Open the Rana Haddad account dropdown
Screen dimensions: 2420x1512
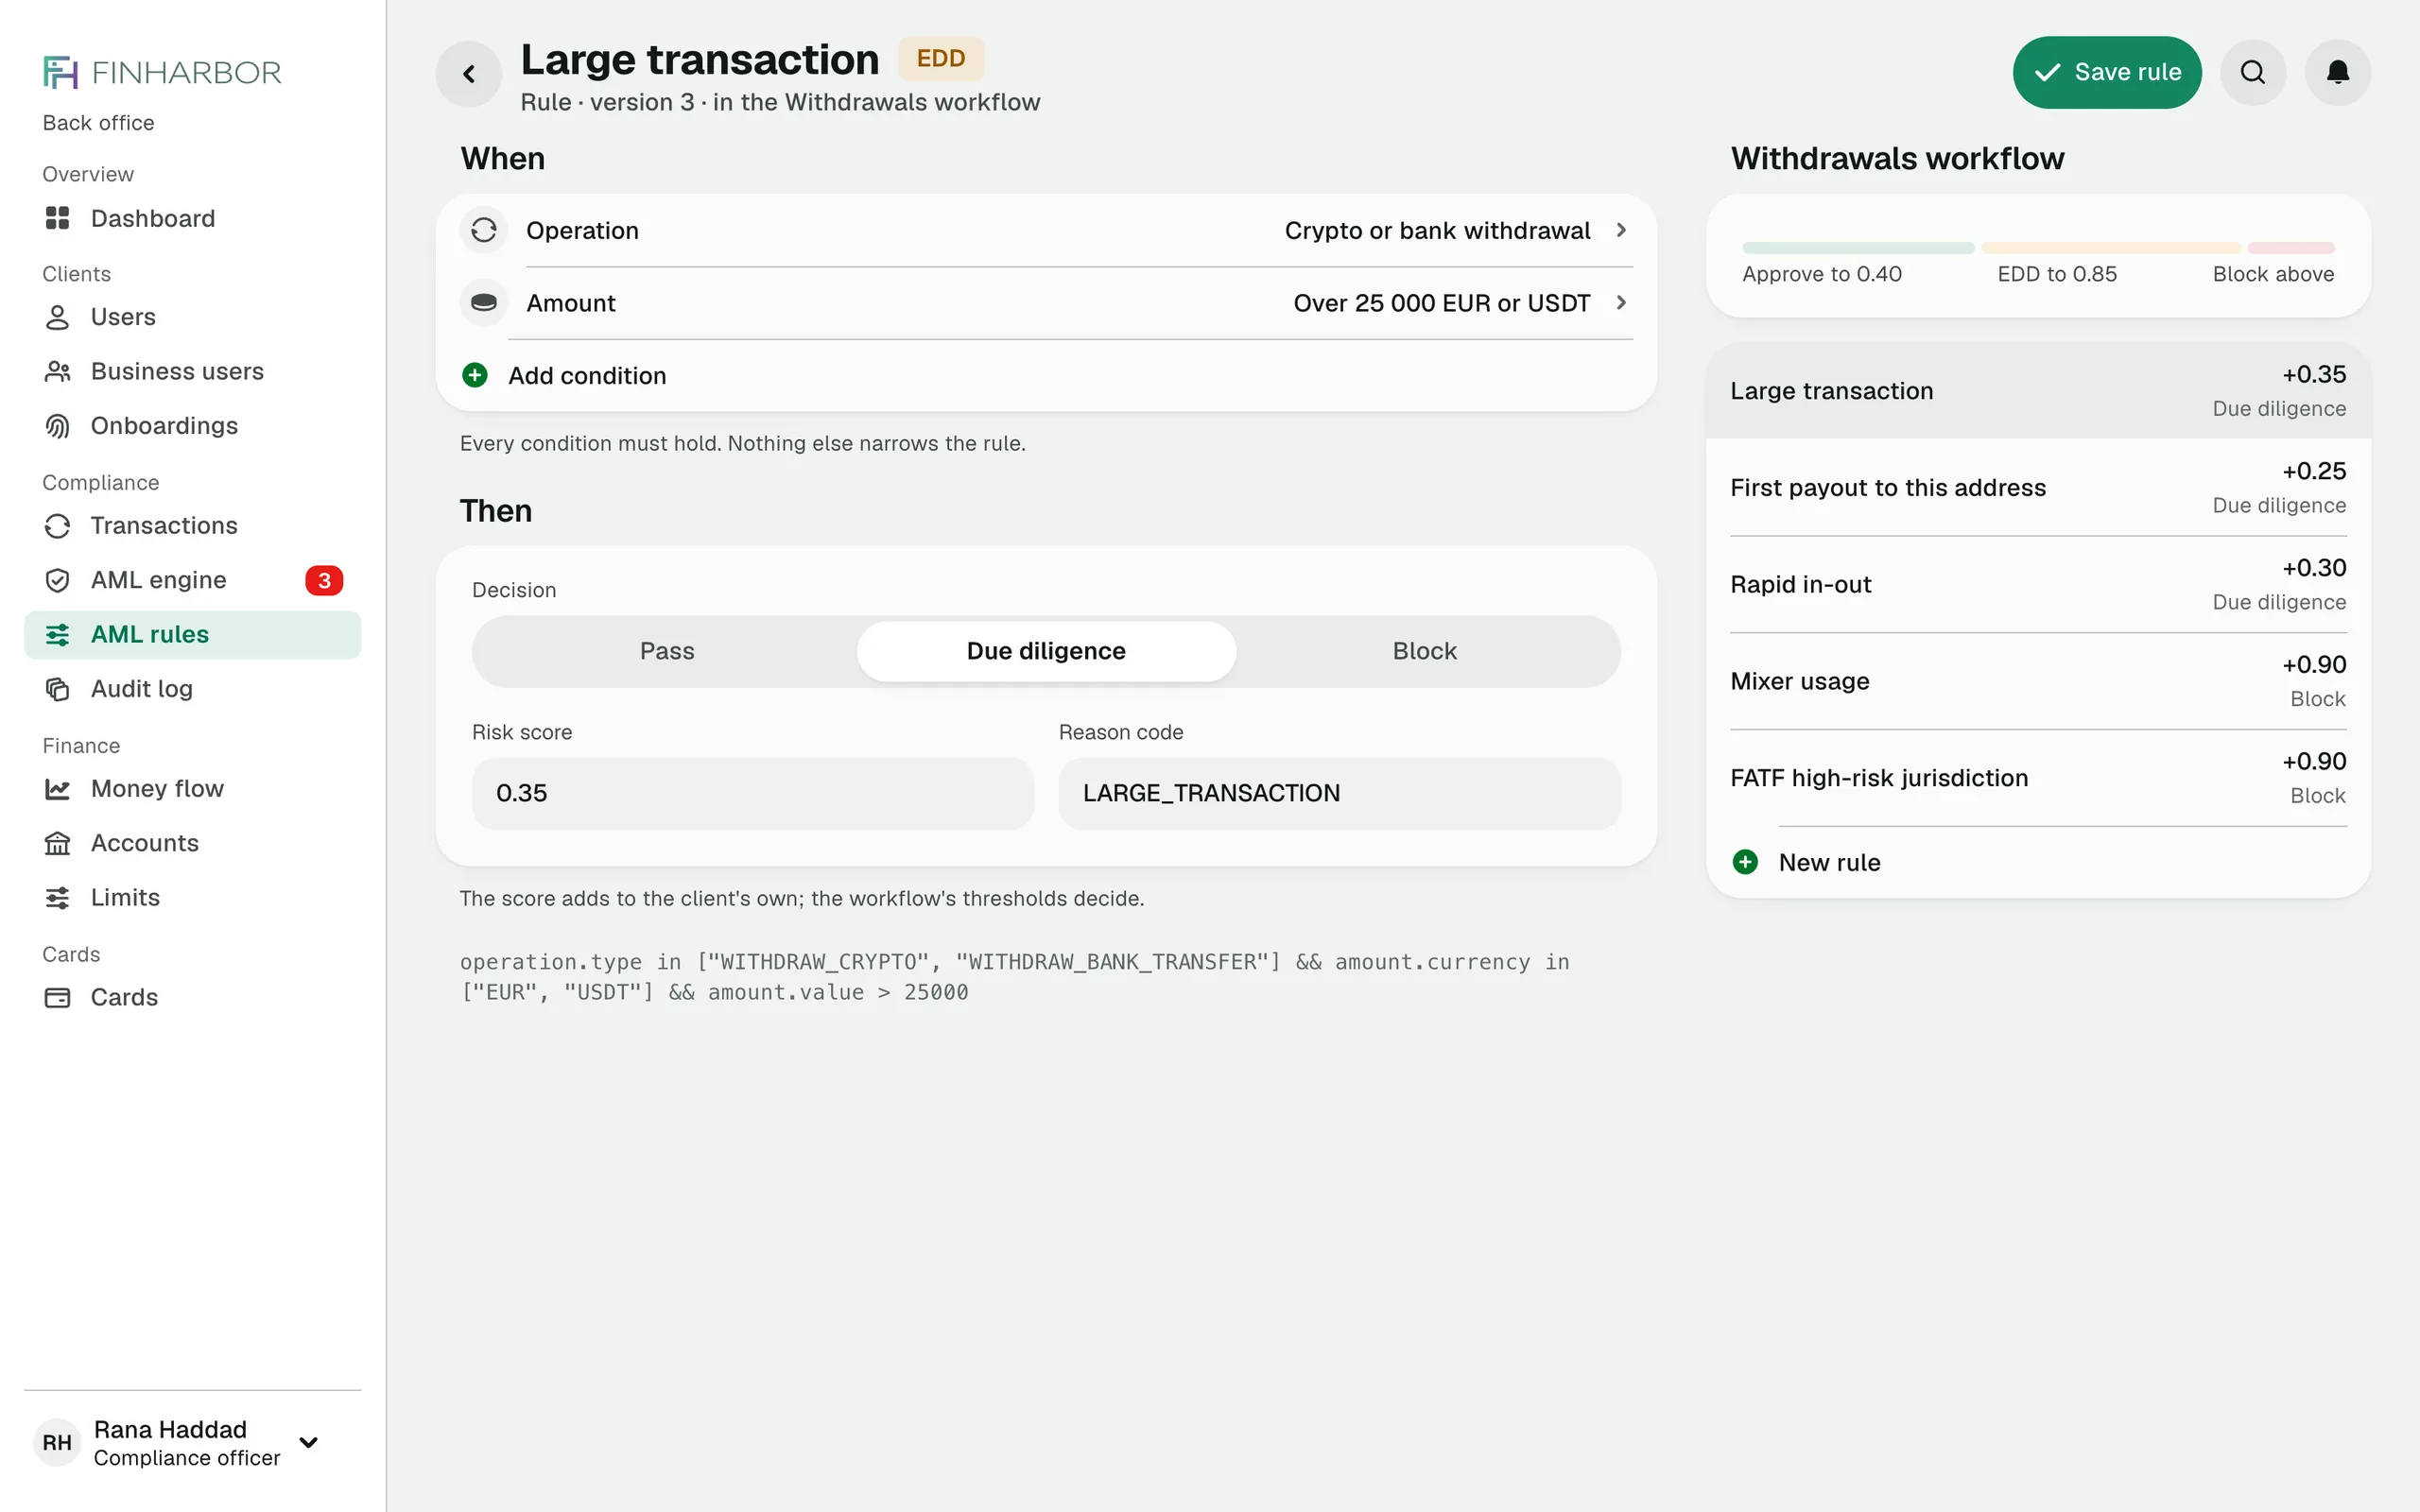point(308,1442)
